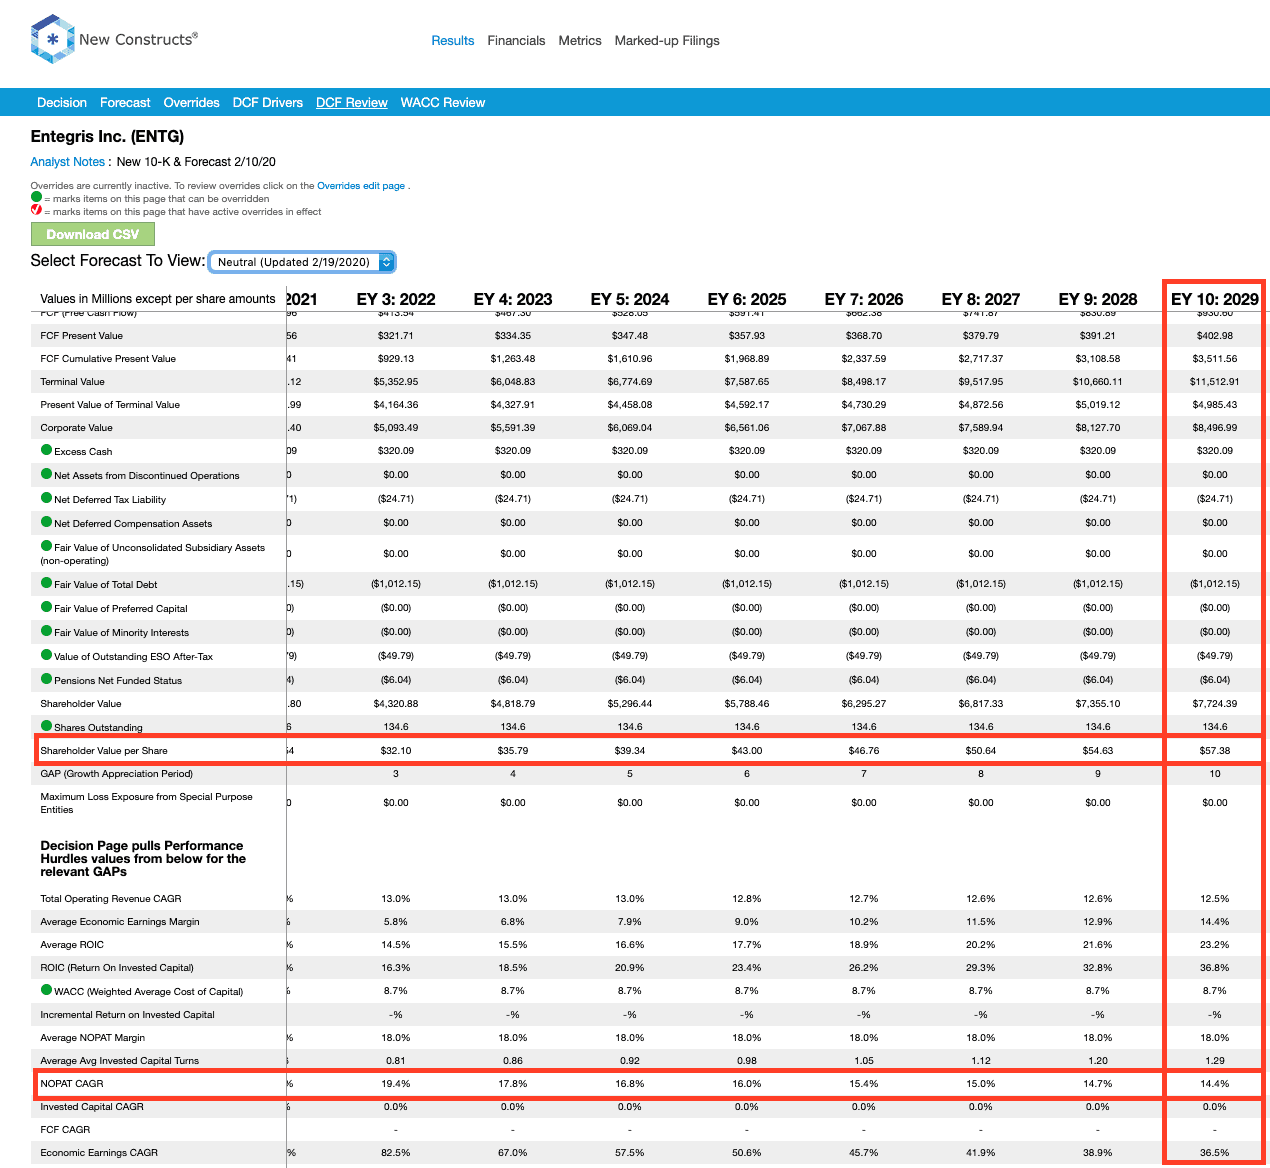The height and width of the screenshot is (1168, 1270).
Task: Select the 14.4% NOPAT CAGR value for 2029
Action: (x=1215, y=1084)
